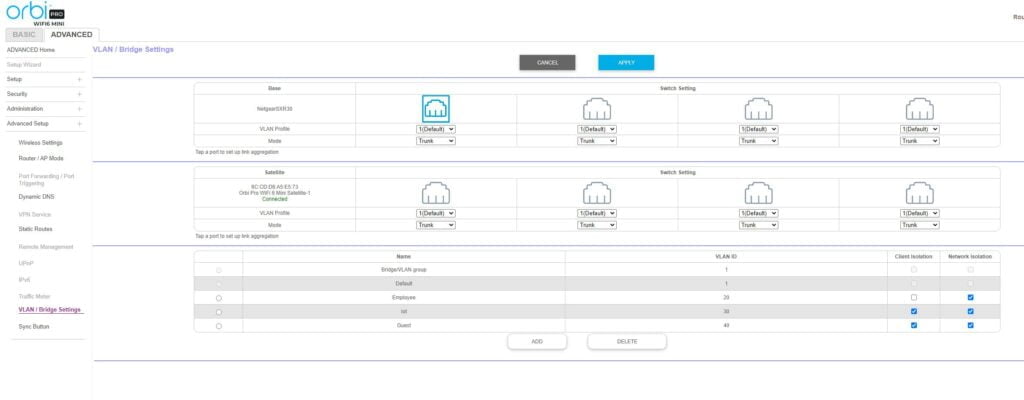Click the ADD button below VLAN table
This screenshot has width=1024, height=400.
[x=537, y=341]
